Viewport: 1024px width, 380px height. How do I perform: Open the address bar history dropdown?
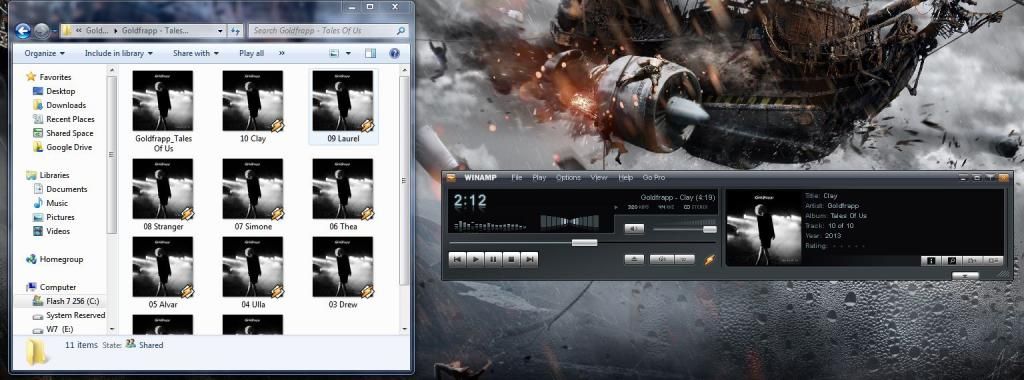point(219,31)
